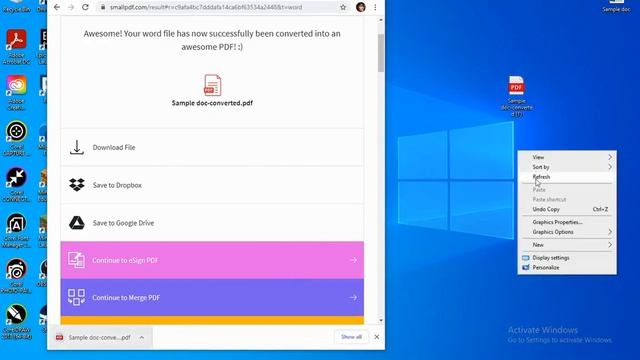Screen dimensions: 640x360
Task: Choose Undo Copy in context menu
Action: pyautogui.click(x=567, y=209)
